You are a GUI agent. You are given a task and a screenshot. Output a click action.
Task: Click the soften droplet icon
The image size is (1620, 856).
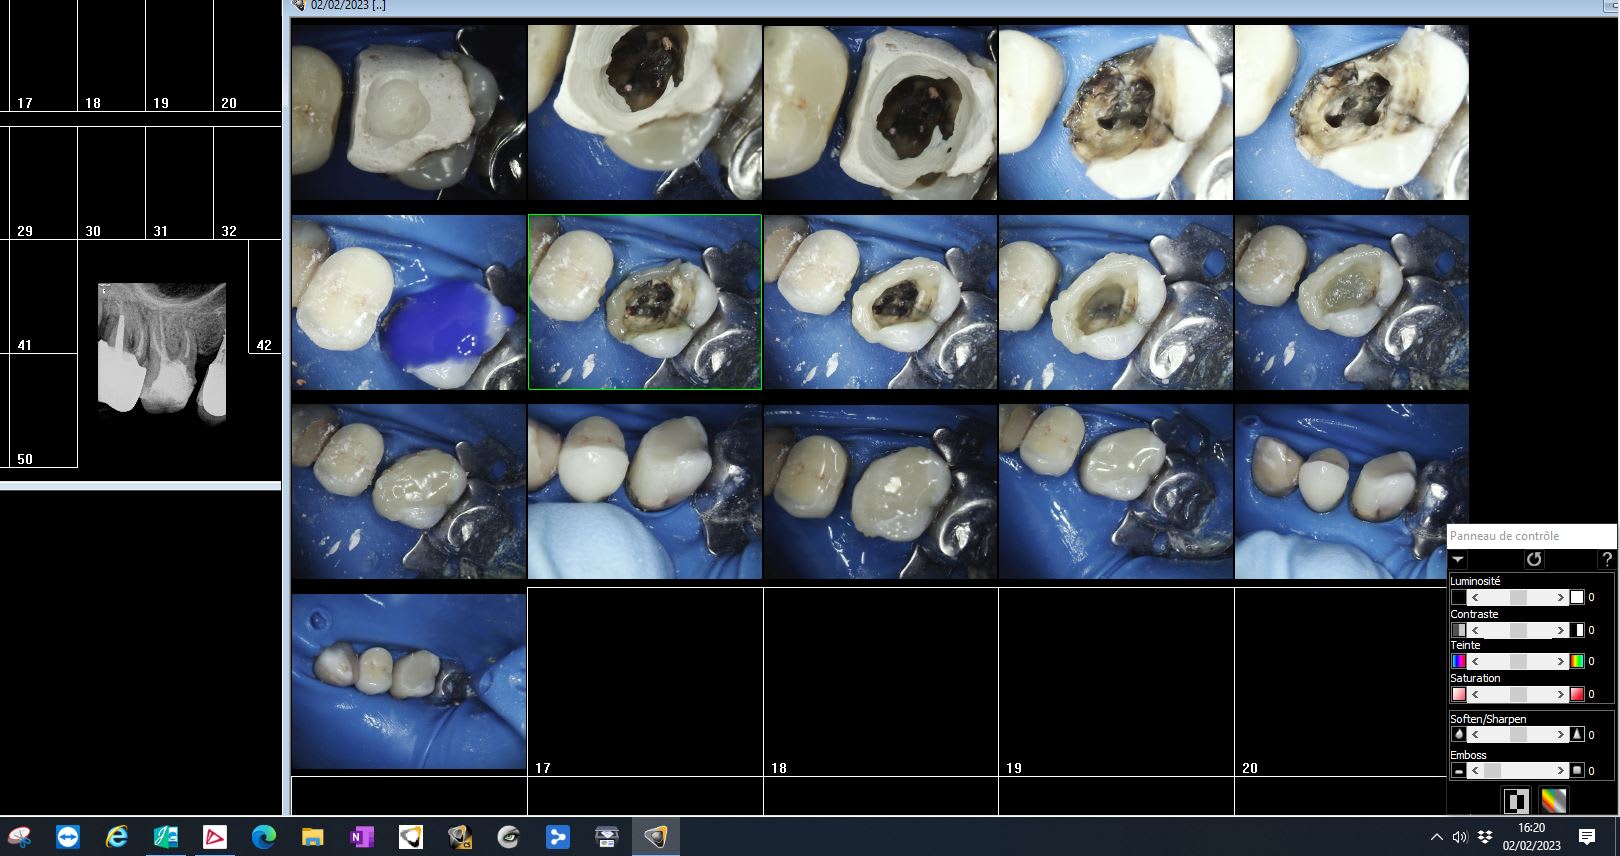[1458, 735]
